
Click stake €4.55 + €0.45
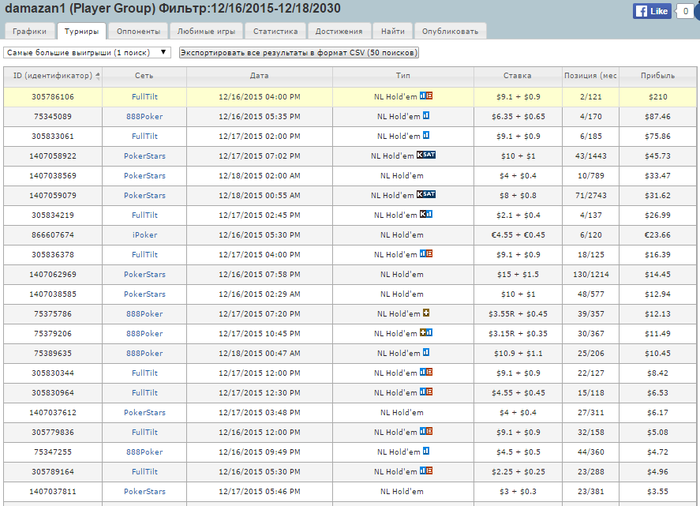point(518,235)
